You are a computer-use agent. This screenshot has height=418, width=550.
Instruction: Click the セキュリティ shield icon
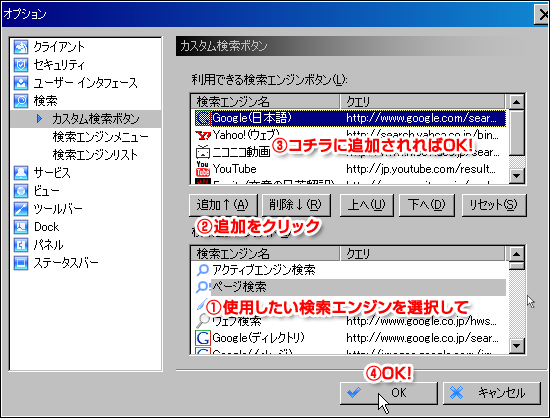tap(21, 65)
